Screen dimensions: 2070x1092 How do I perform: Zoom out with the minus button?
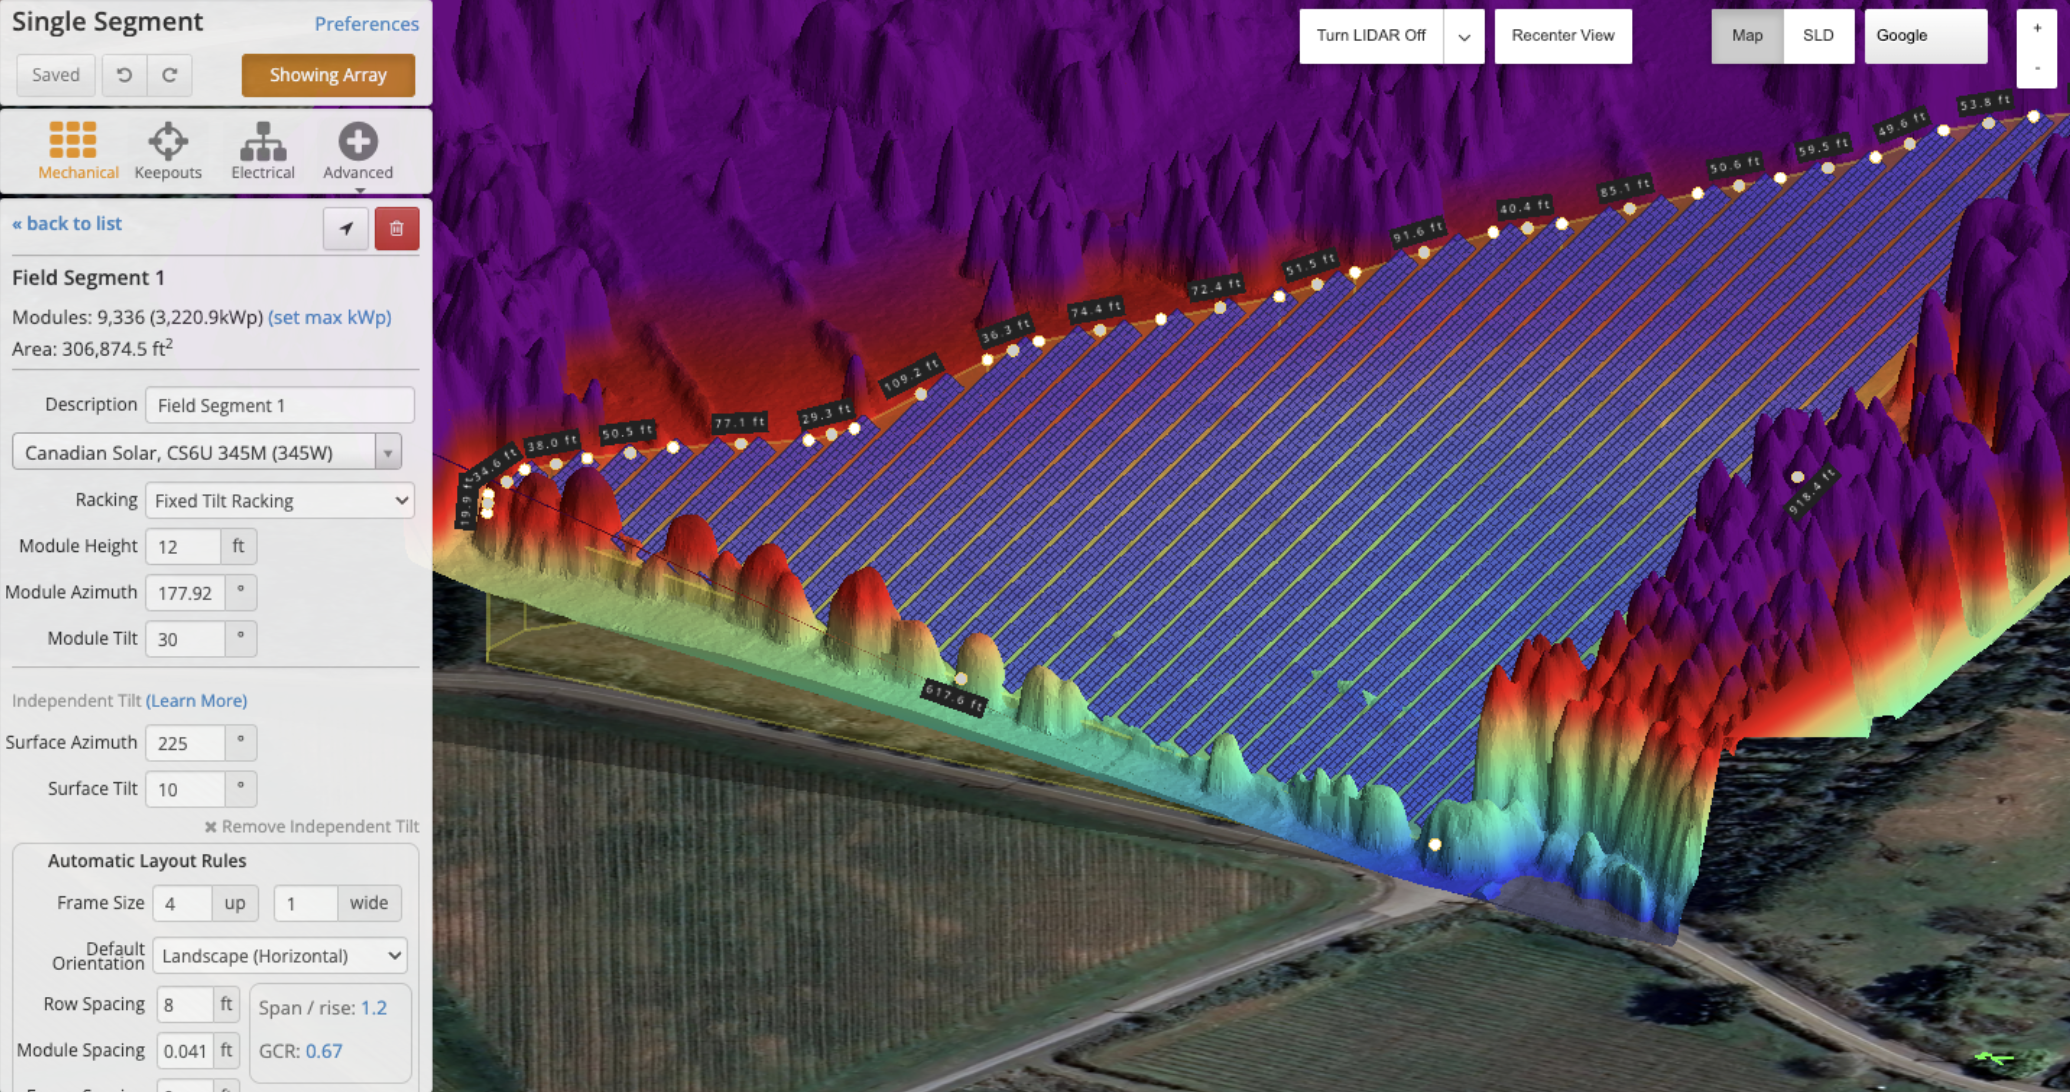(2037, 68)
